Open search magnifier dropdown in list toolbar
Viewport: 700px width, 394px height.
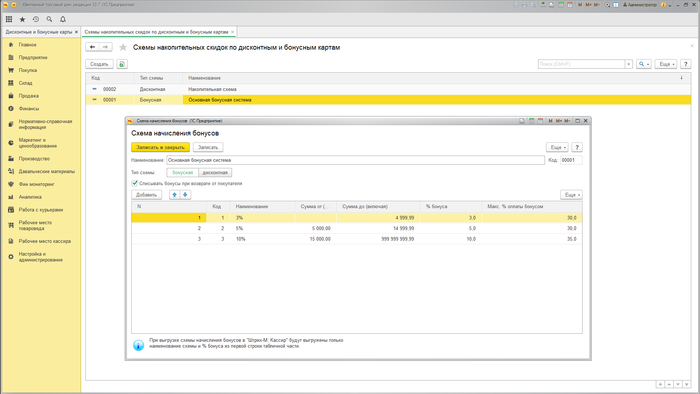[x=644, y=64]
